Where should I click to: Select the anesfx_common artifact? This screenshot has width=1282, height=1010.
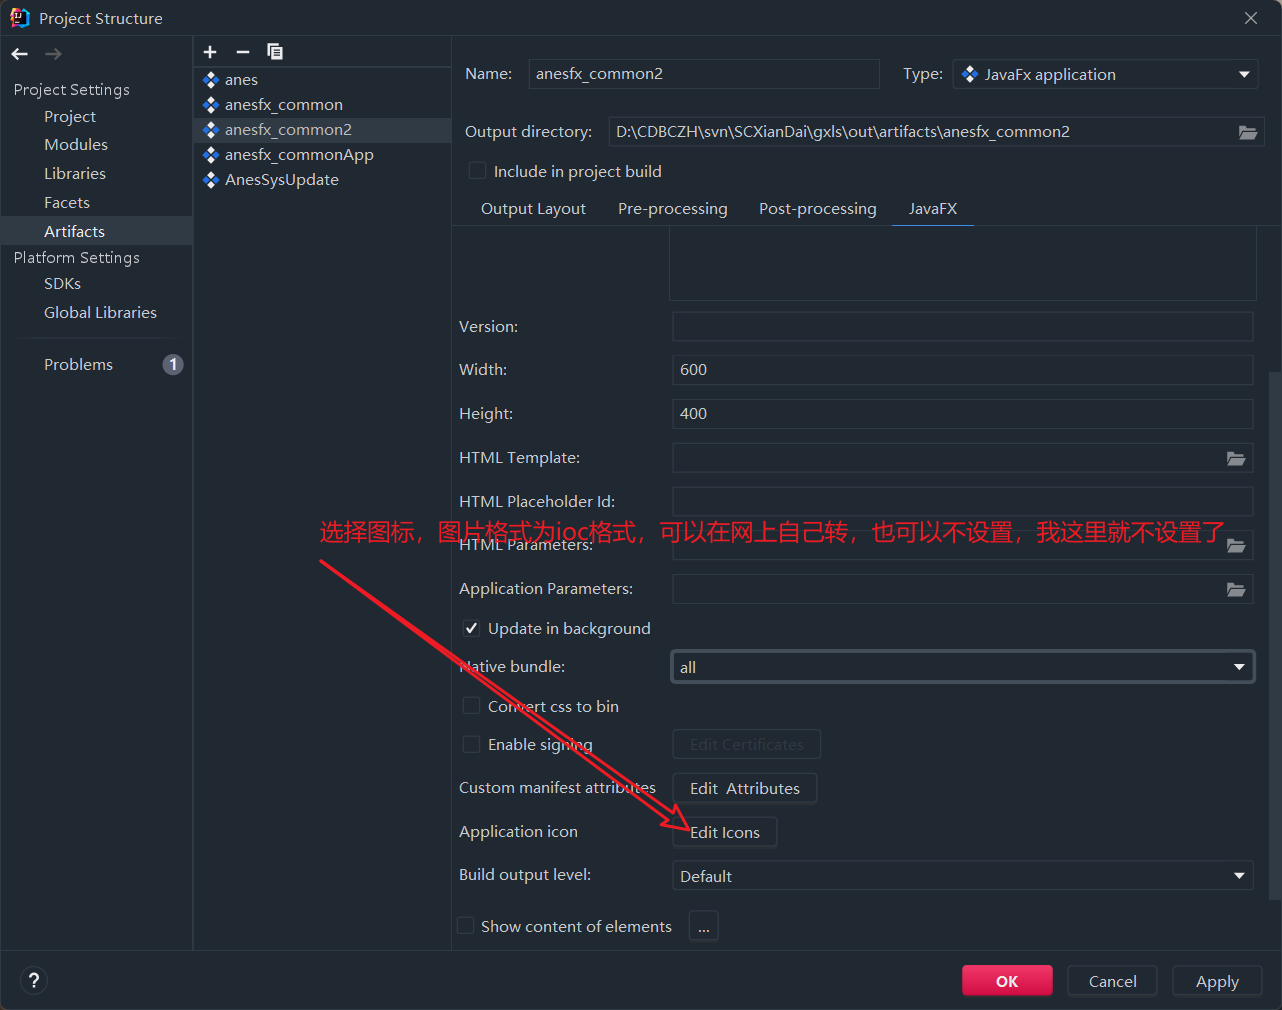click(x=322, y=105)
